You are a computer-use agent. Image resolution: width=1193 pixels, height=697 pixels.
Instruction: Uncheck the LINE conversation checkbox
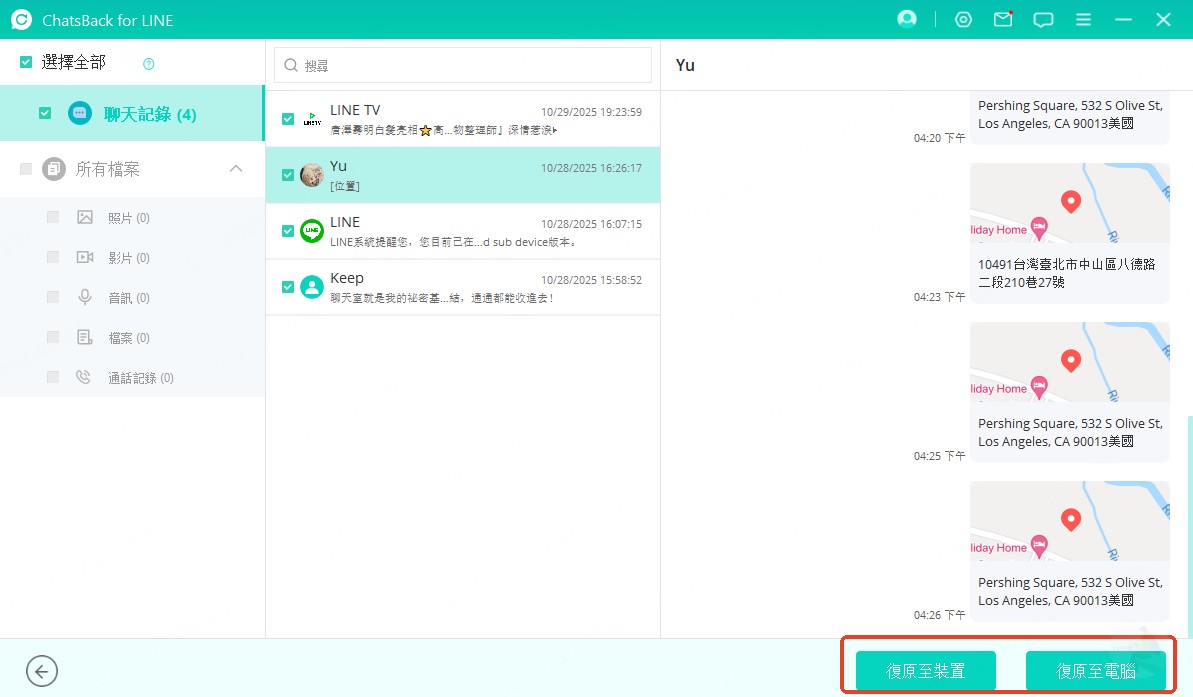pos(288,231)
